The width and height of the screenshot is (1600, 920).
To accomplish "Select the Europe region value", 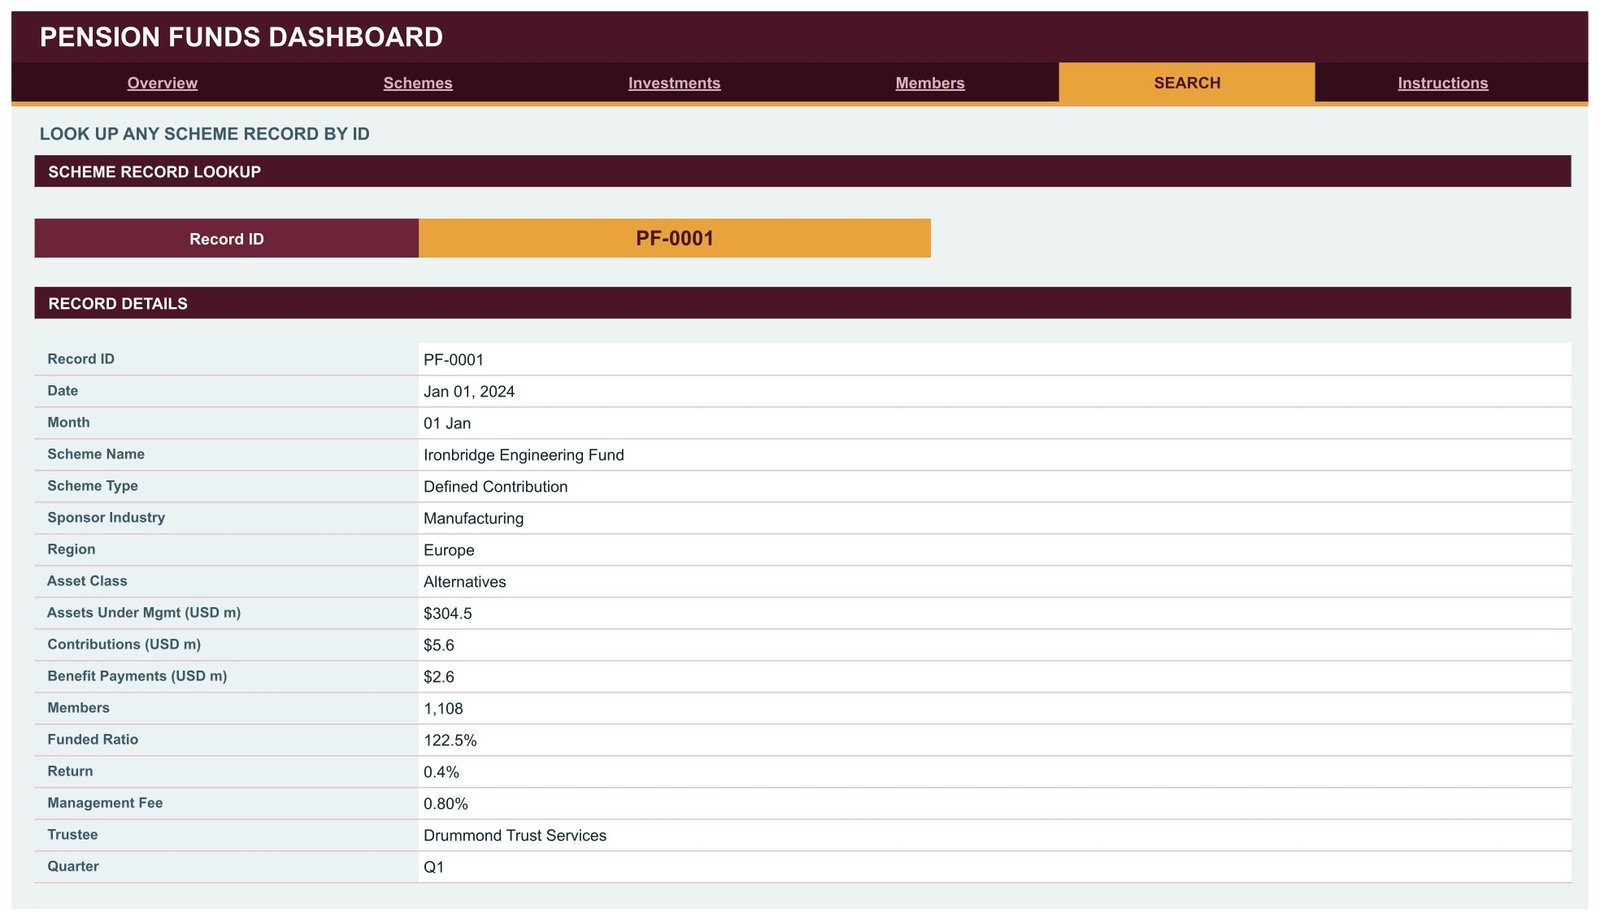I will tap(449, 550).
